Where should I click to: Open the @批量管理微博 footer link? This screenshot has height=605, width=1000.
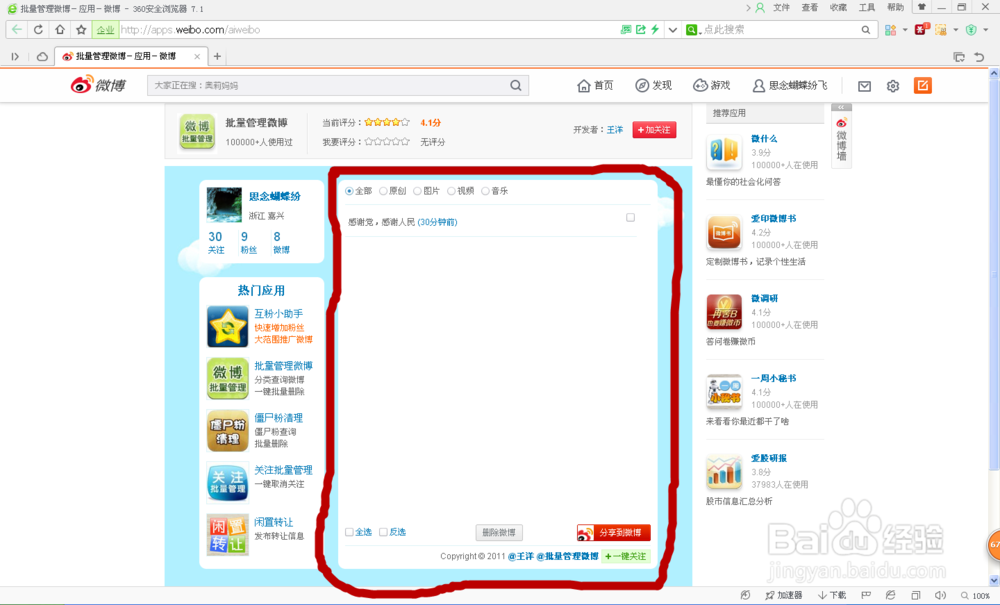click(568, 557)
